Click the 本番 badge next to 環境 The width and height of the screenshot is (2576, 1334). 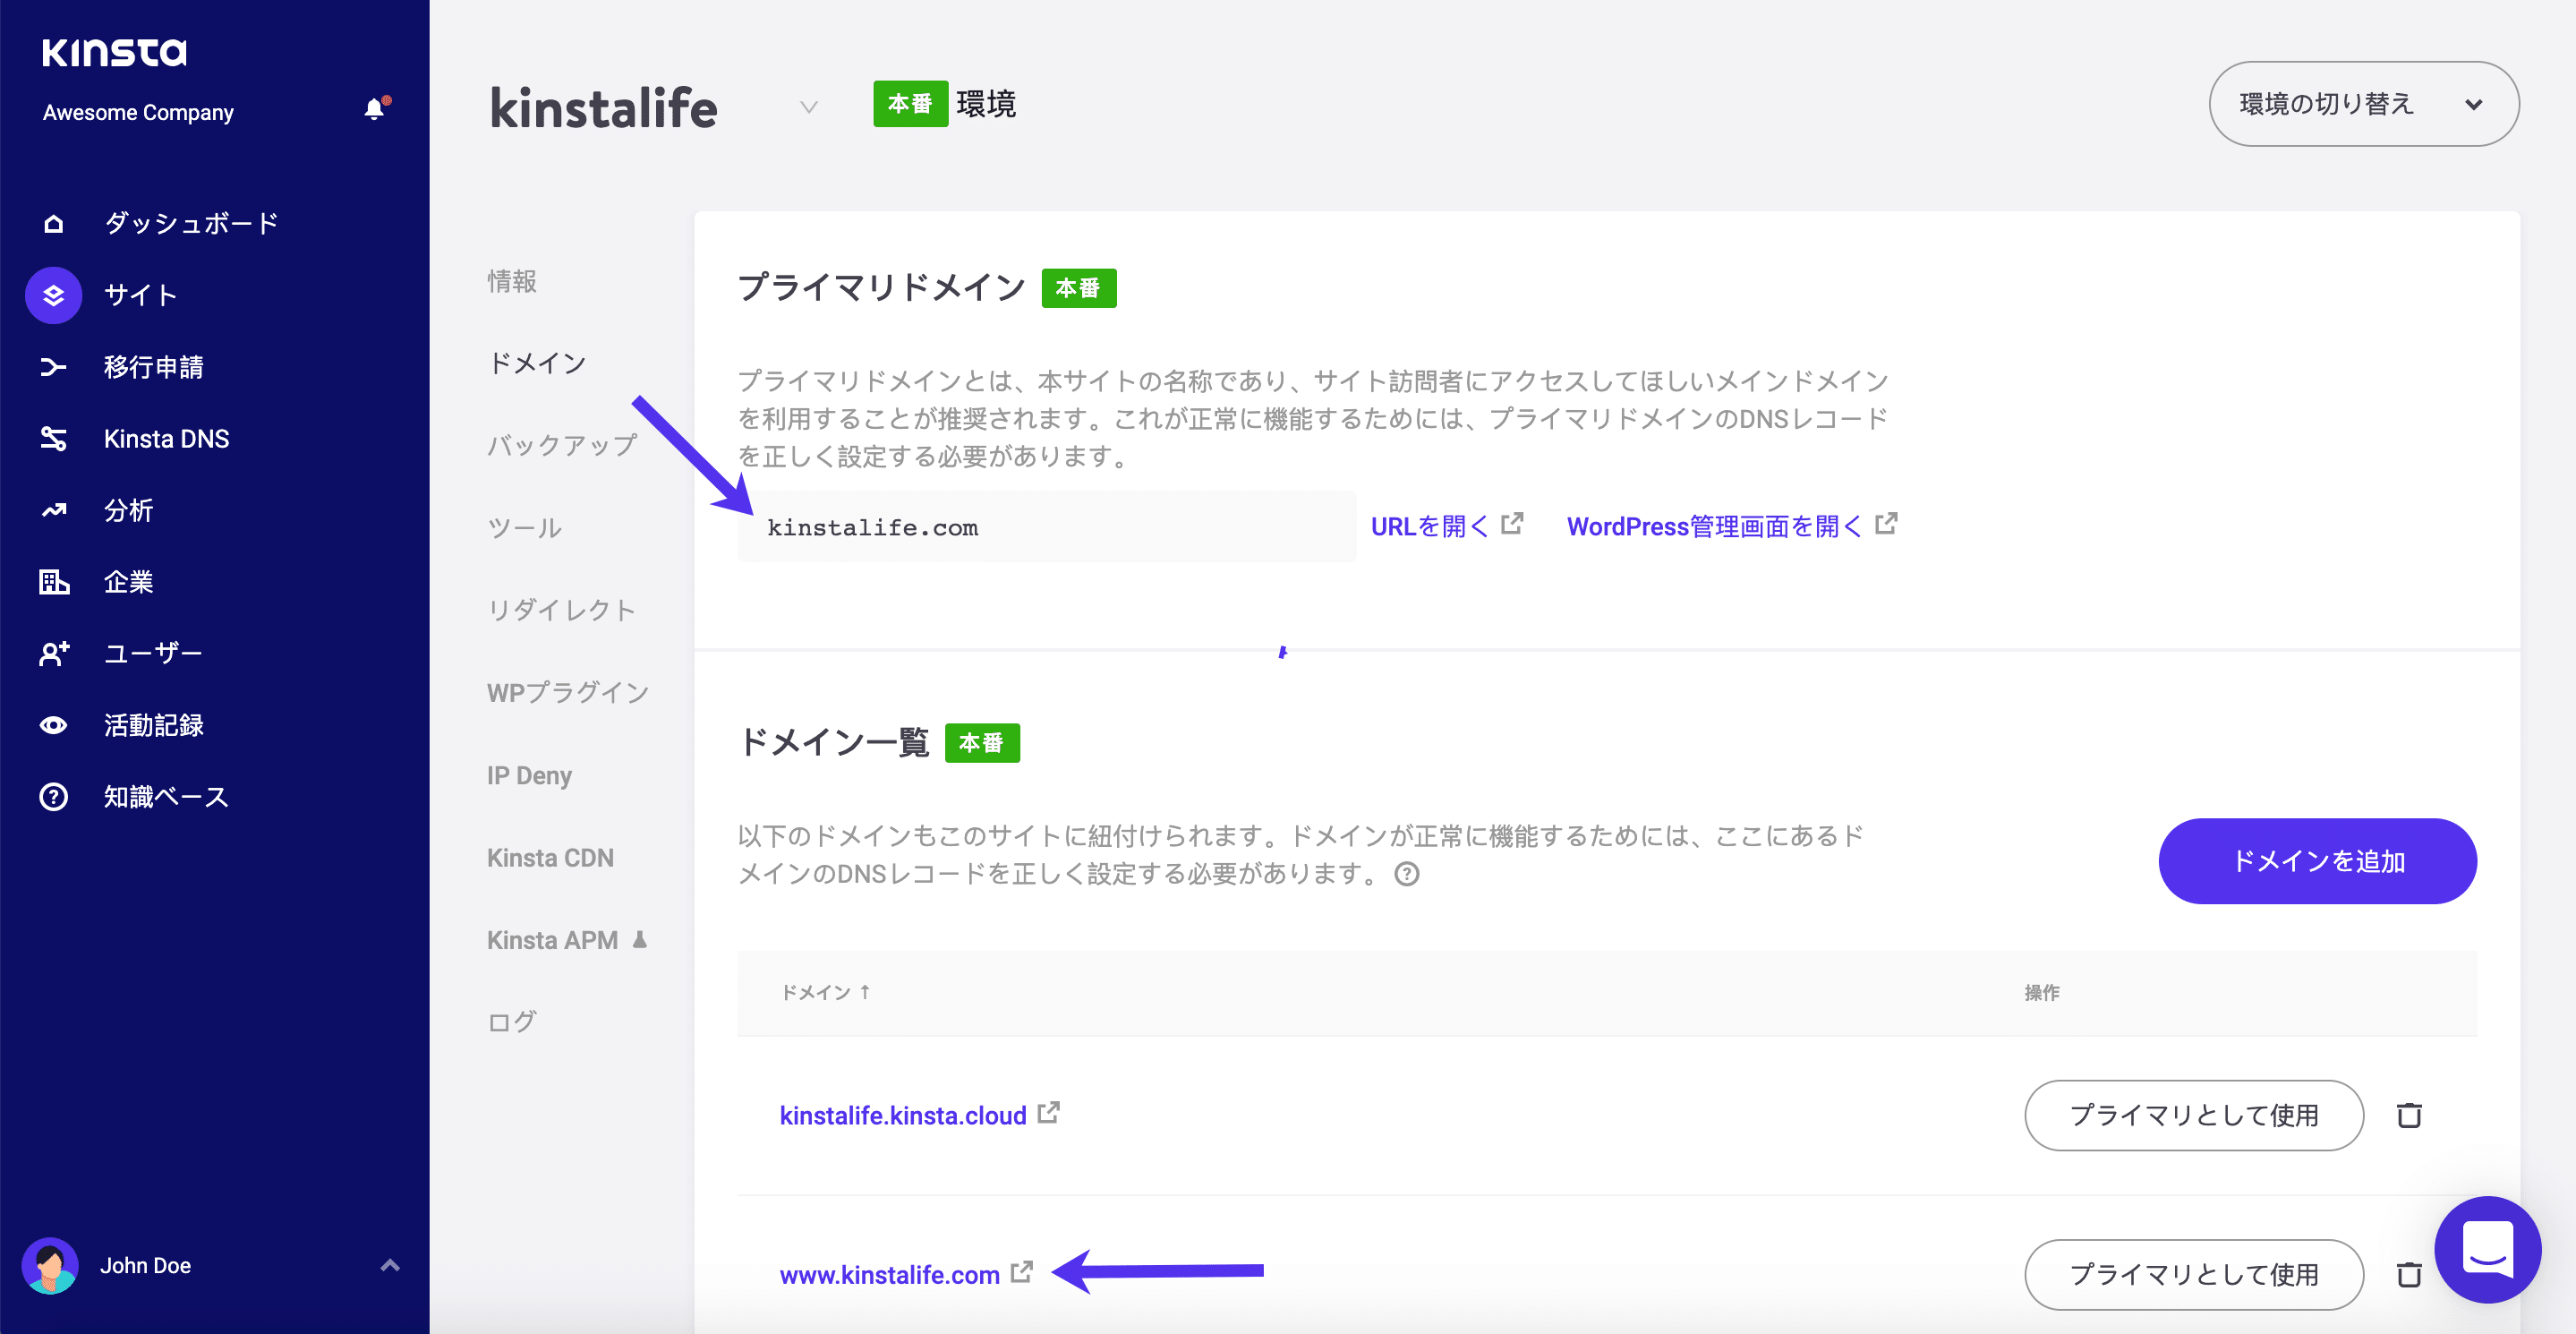910,104
